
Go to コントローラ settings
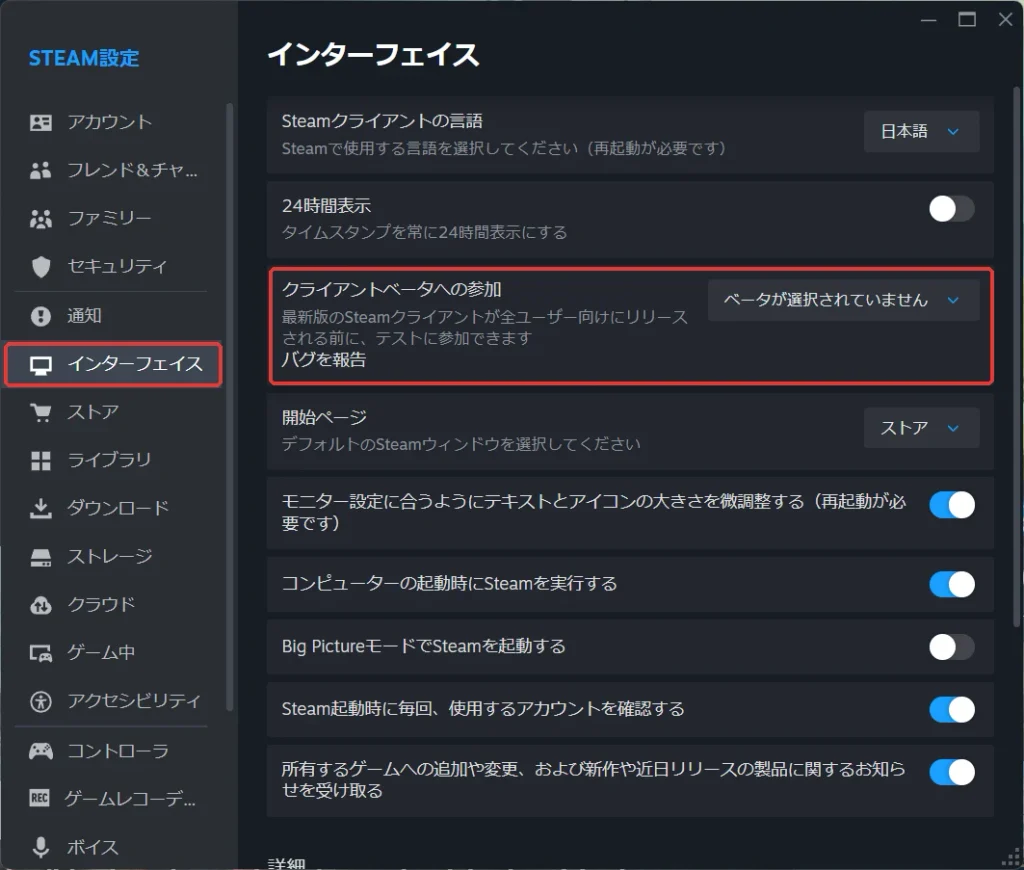[114, 751]
